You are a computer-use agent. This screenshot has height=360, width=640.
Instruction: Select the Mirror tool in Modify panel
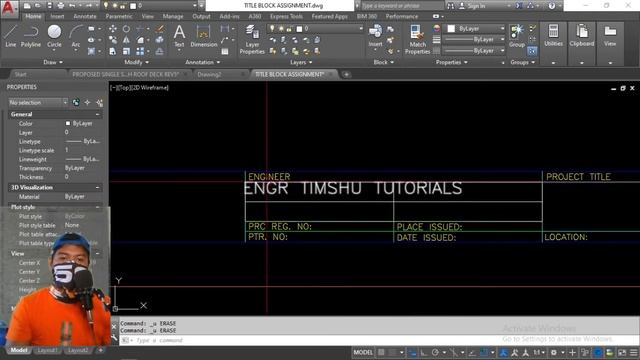pyautogui.click(x=126, y=40)
